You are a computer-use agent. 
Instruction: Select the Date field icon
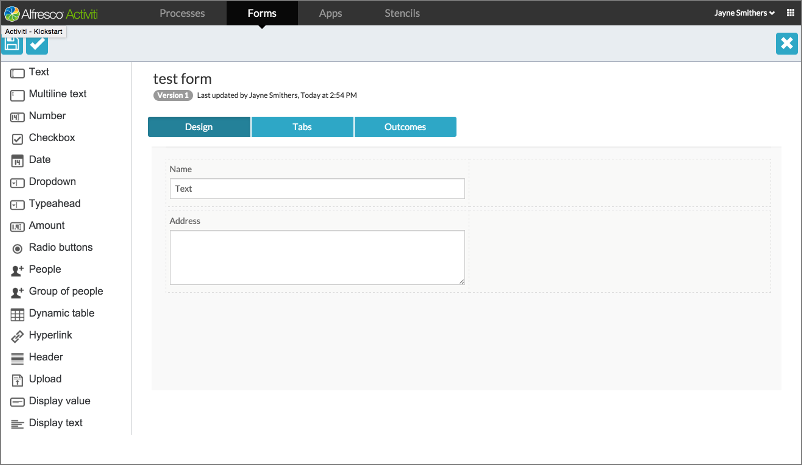click(x=17, y=161)
